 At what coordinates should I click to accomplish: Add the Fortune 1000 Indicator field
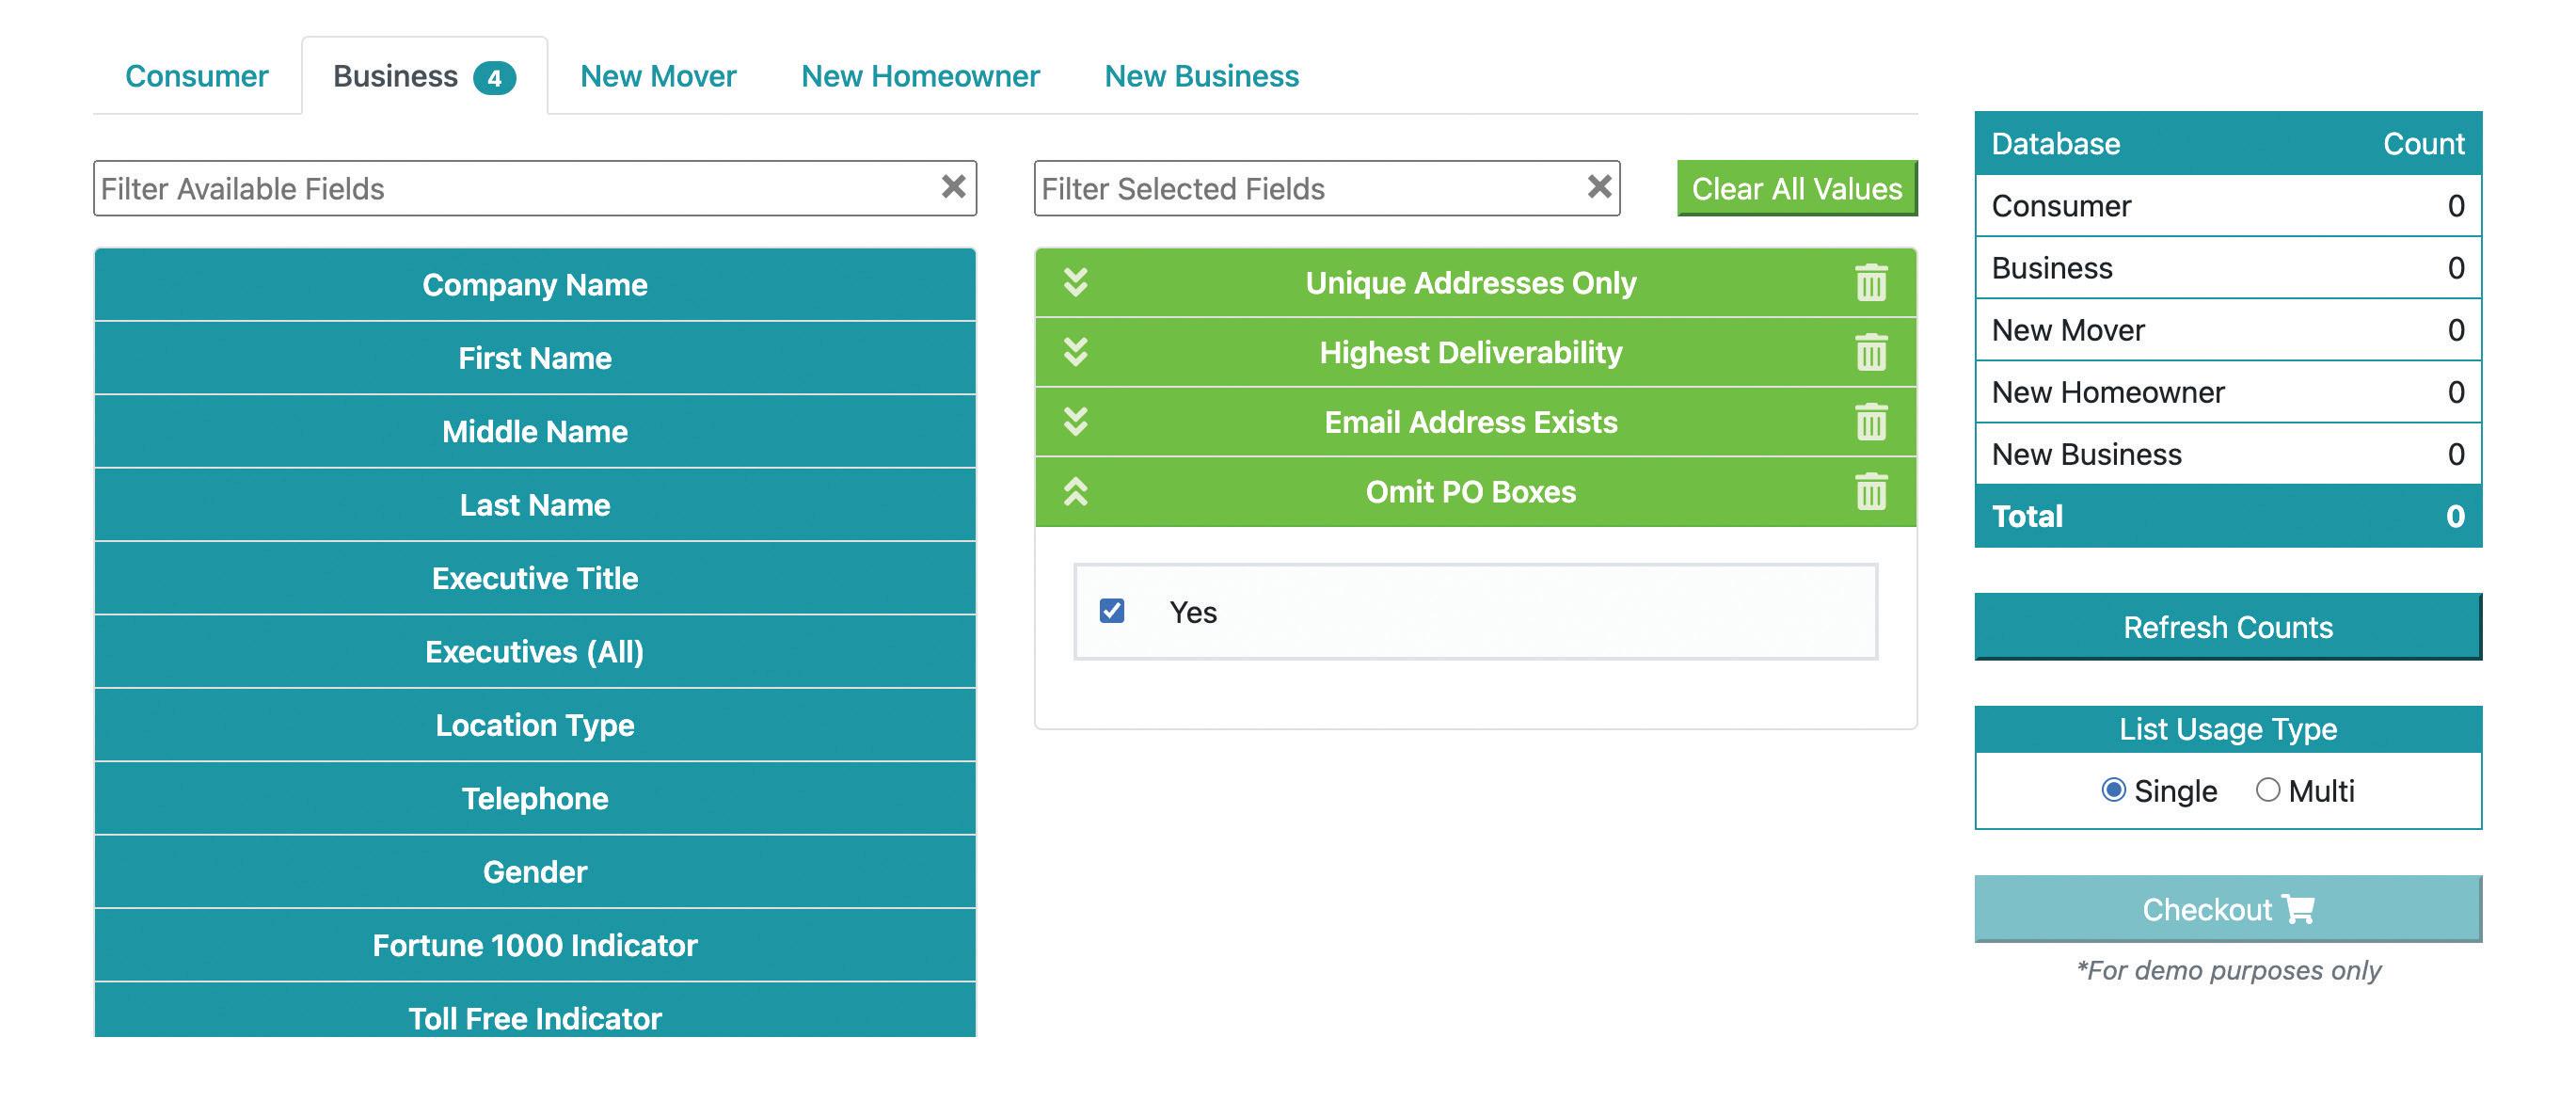(x=535, y=945)
